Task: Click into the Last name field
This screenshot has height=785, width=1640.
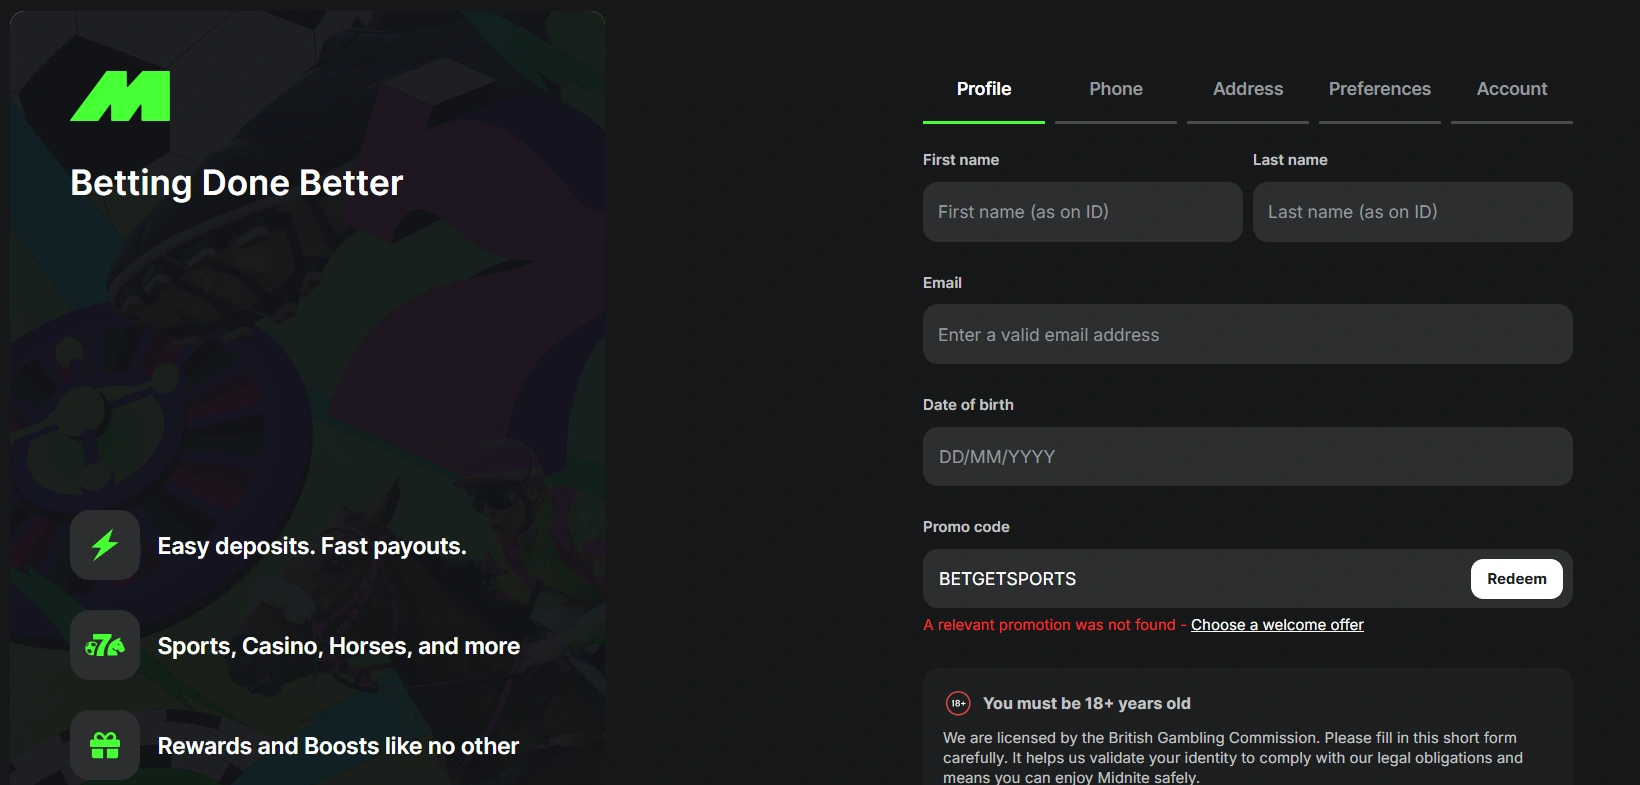Action: 1412,212
